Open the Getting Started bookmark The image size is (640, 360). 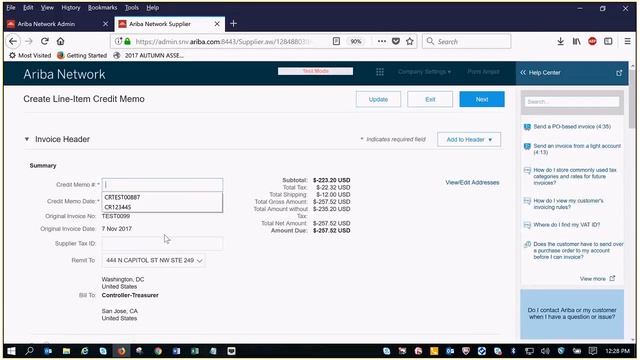coord(82,56)
